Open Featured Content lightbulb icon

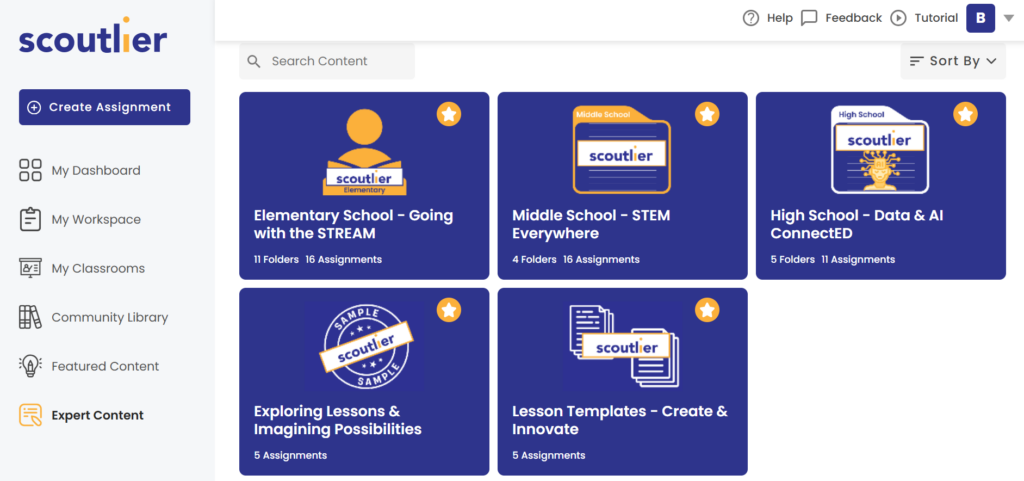tap(31, 366)
